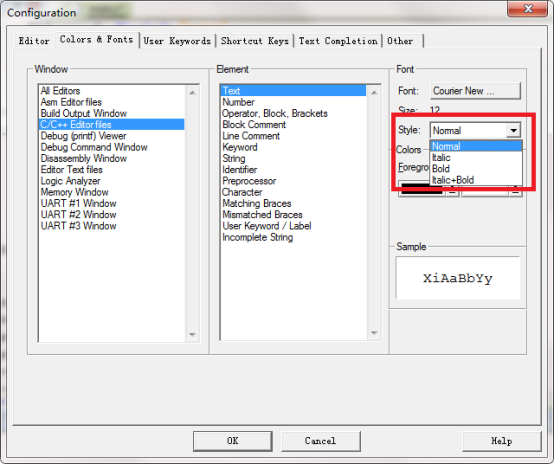Click the Cancel button
This screenshot has height=464, width=554.
320,441
